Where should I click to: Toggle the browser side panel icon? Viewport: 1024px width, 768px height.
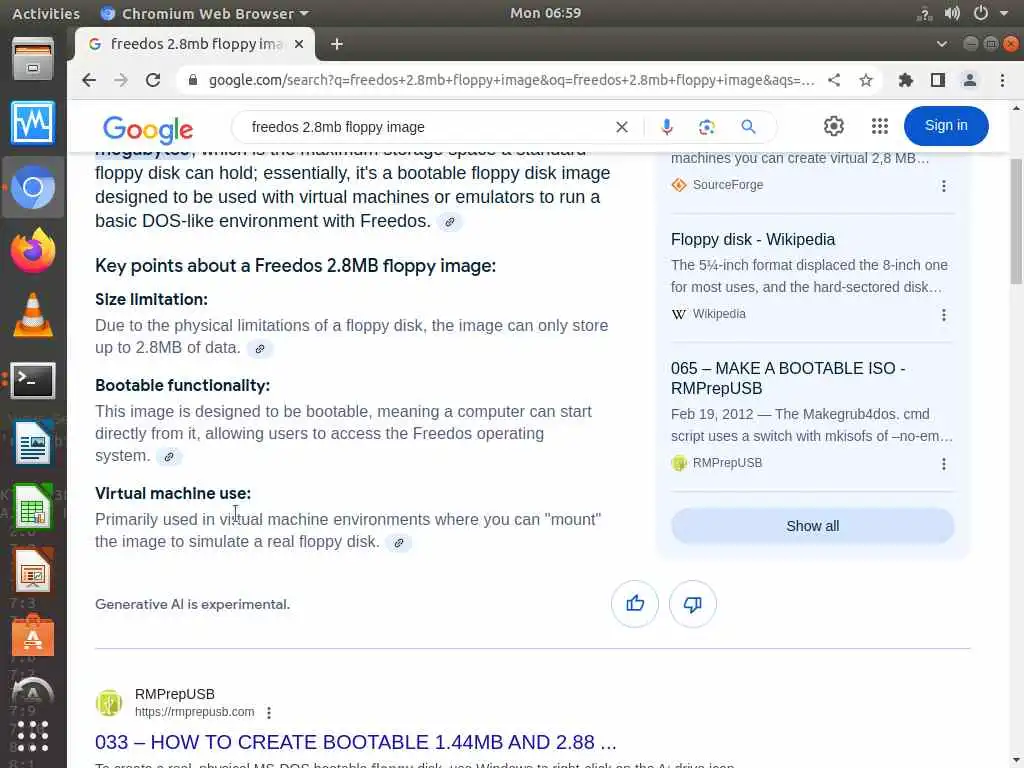pos(938,80)
